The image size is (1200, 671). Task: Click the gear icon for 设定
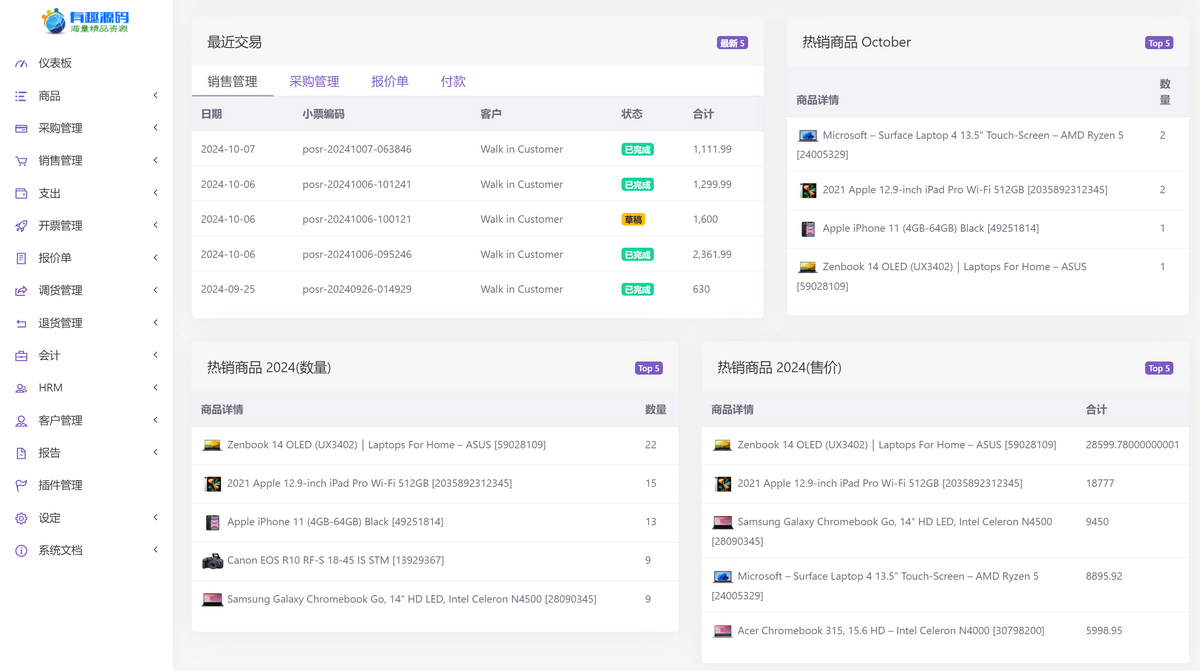click(x=21, y=518)
